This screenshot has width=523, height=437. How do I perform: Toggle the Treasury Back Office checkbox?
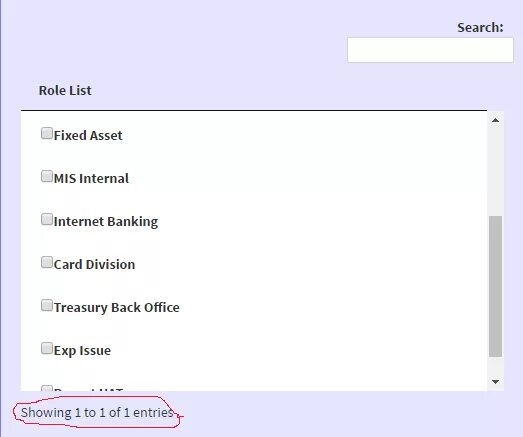47,305
